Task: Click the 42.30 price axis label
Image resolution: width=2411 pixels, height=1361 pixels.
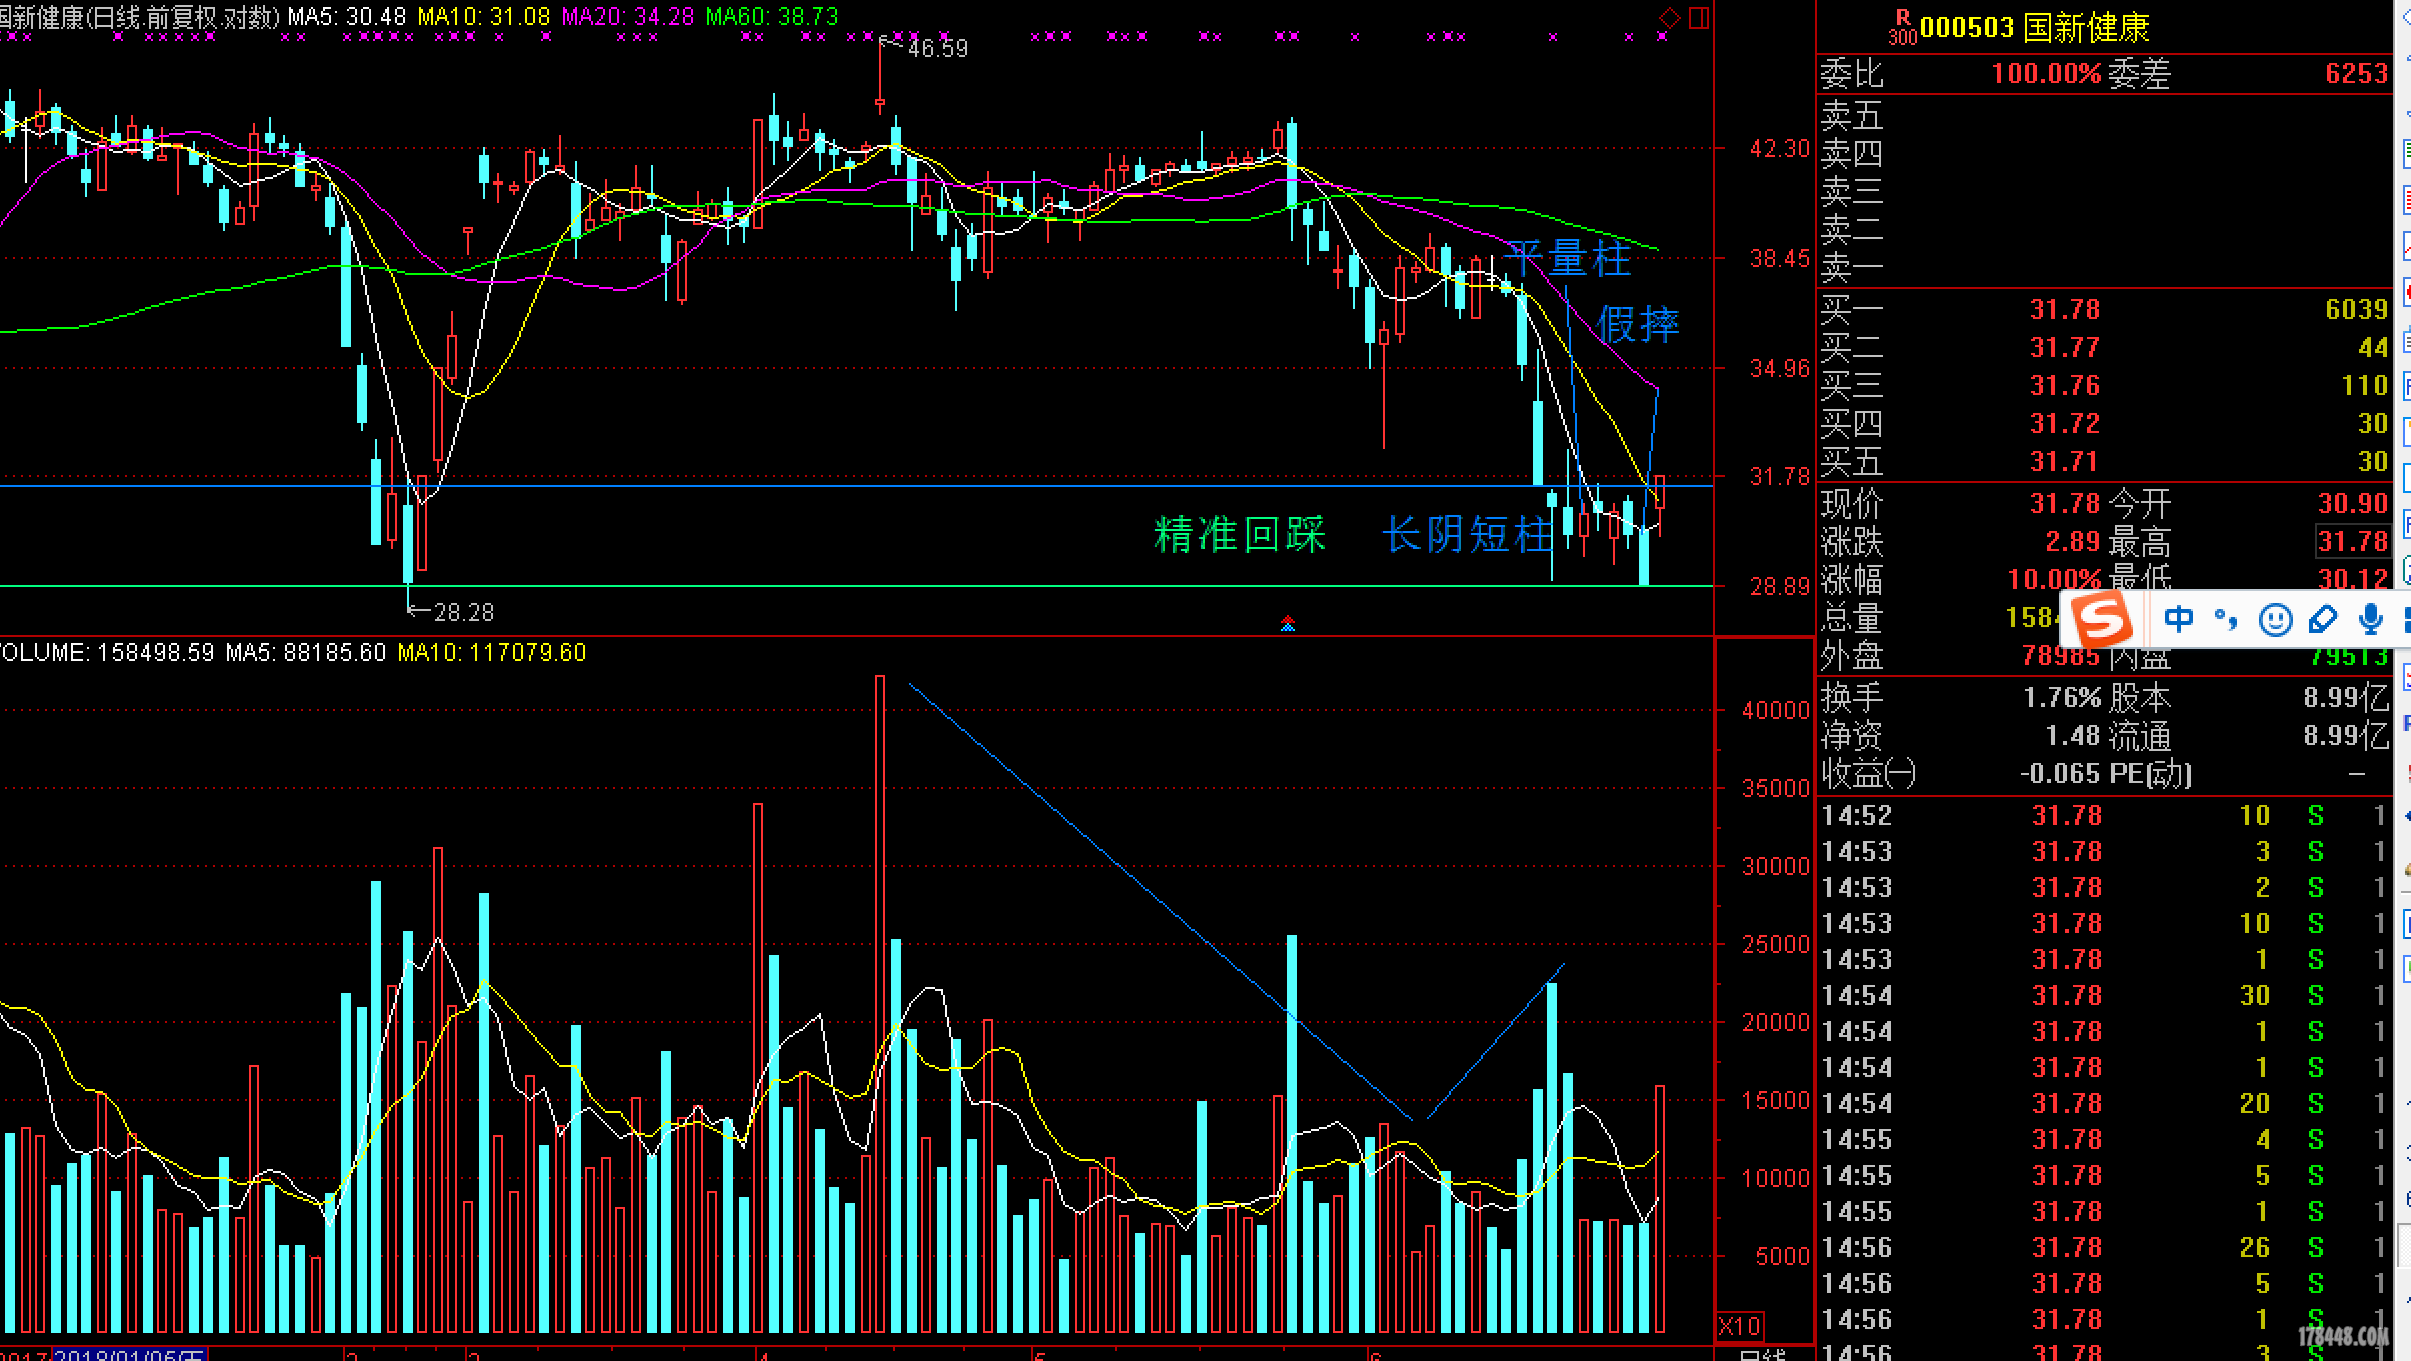Action: pyautogui.click(x=1780, y=149)
